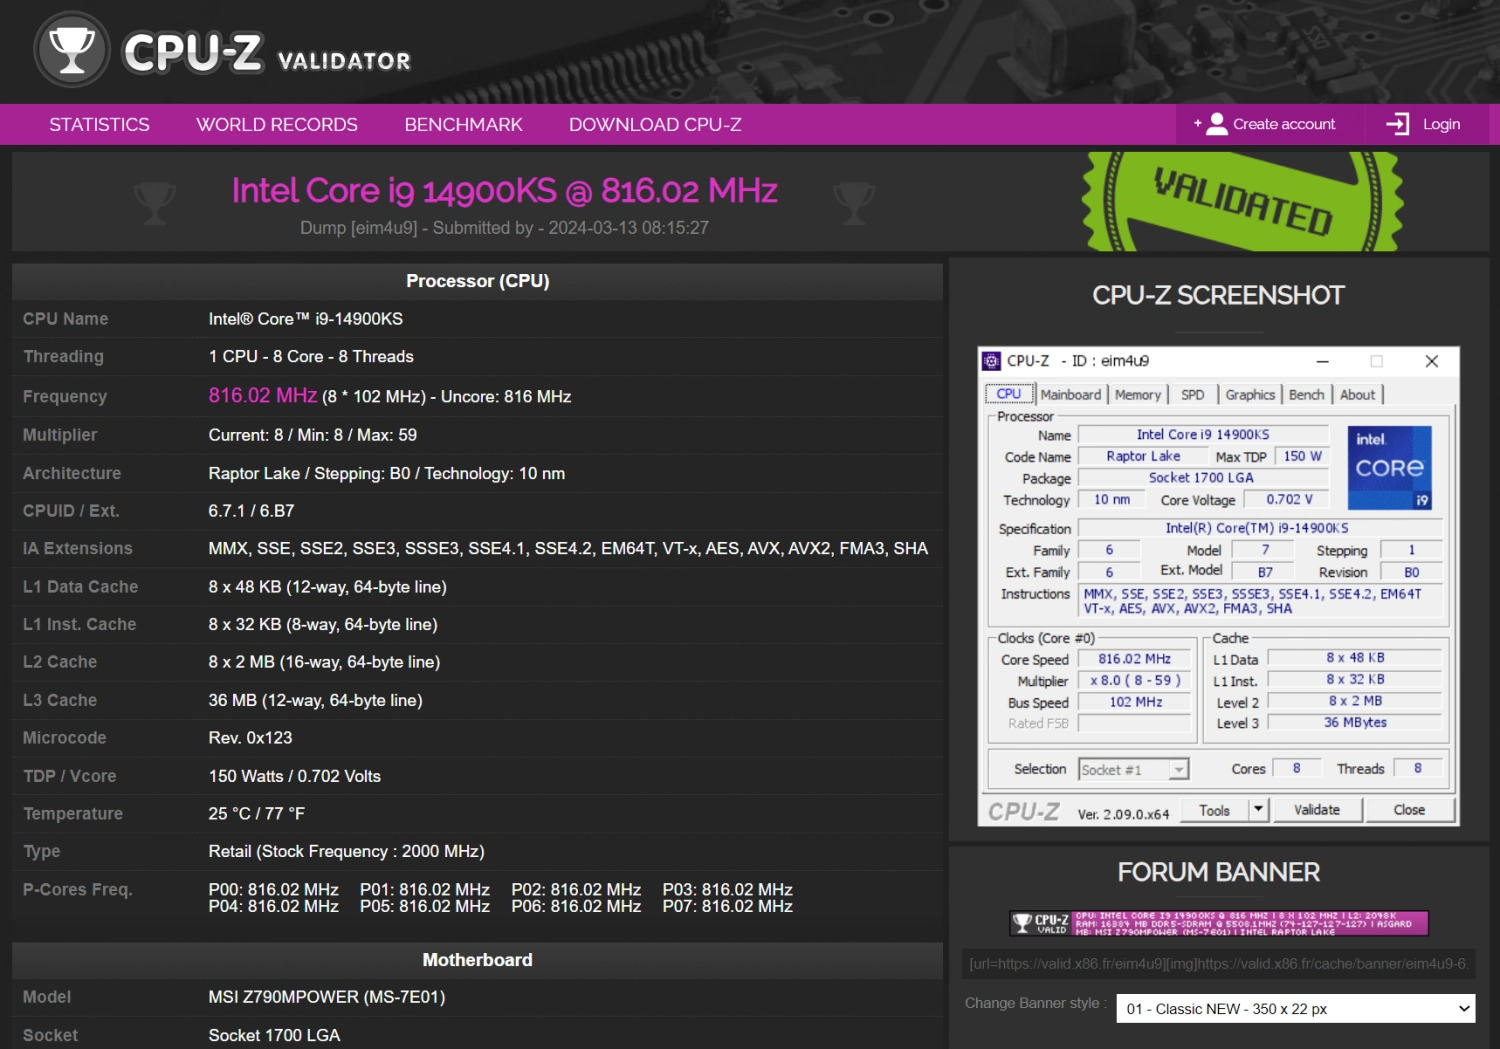Click the trophy icon right of the title
Screen dimensions: 1500x1049
click(854, 203)
